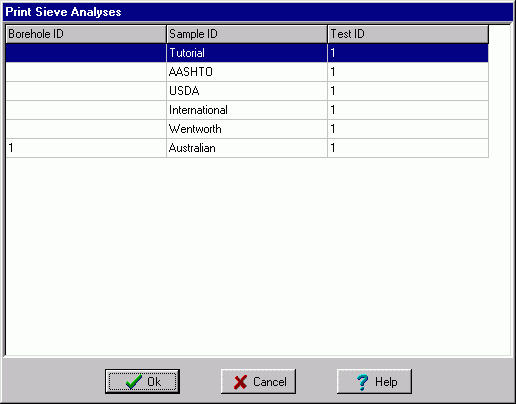Select the Tutorial sample row
Image resolution: width=516 pixels, height=404 pixels.
pos(247,53)
